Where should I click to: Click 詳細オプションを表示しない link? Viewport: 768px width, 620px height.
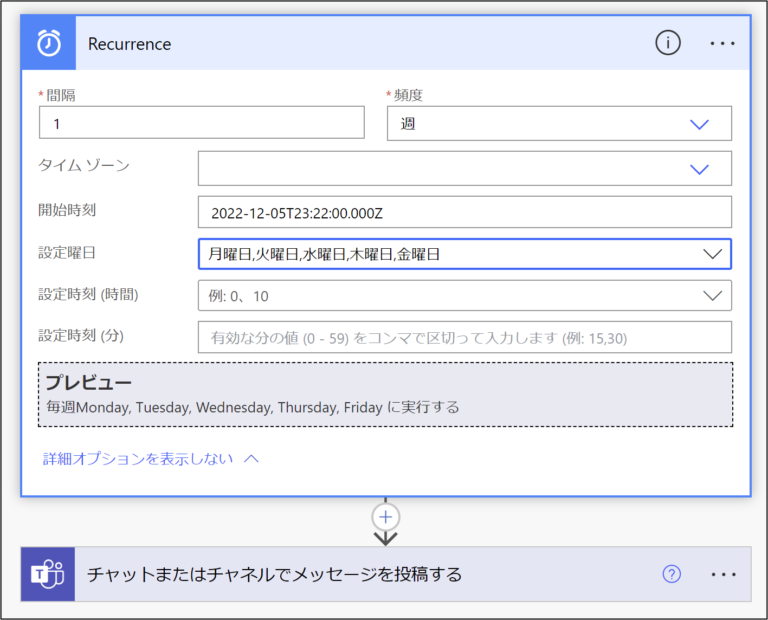click(138, 459)
